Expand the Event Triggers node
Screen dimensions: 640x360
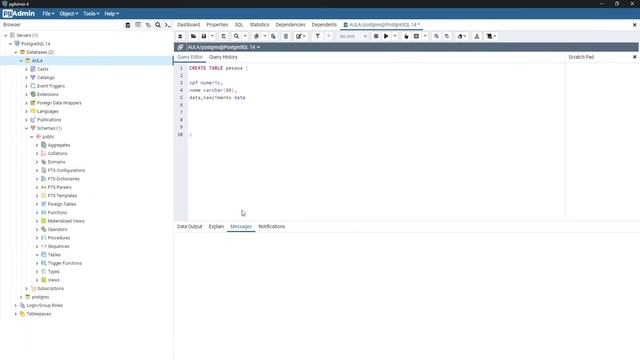pos(27,86)
